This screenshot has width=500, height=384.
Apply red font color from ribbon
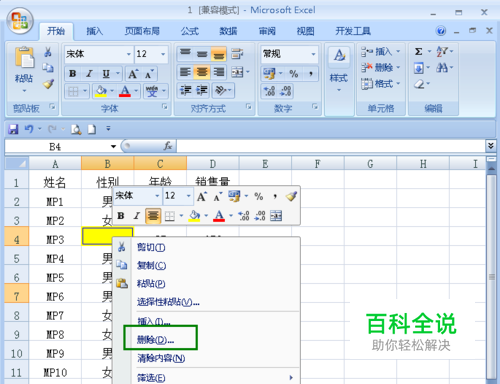(125, 91)
